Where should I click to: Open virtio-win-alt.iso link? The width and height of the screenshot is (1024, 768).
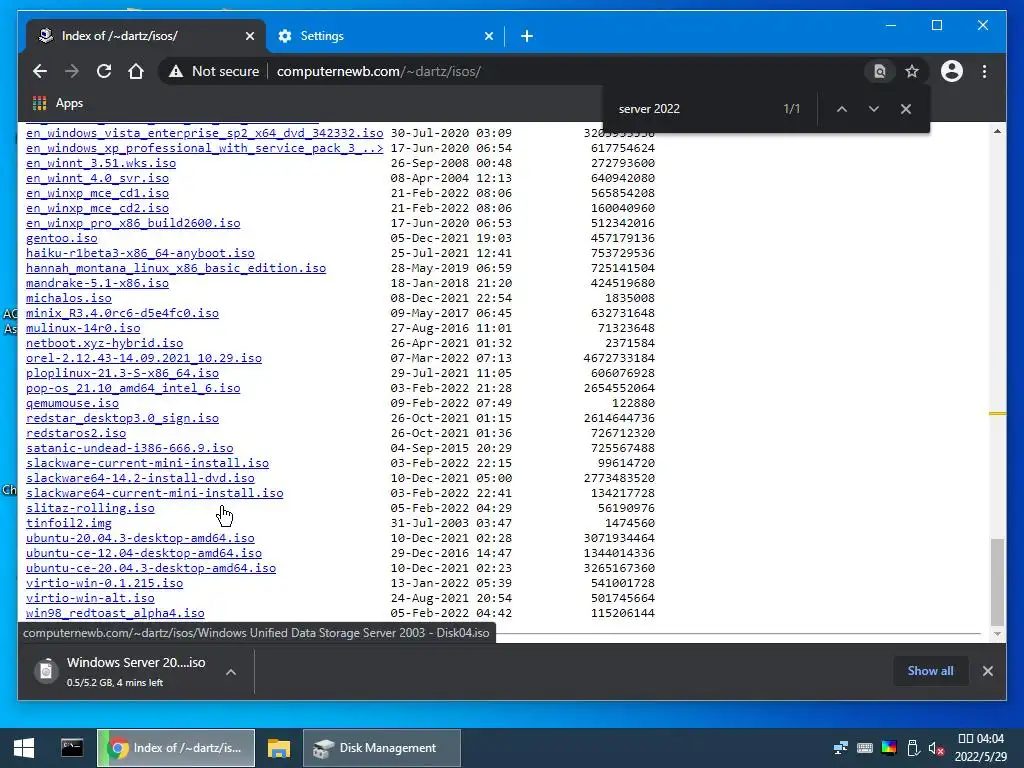point(90,599)
